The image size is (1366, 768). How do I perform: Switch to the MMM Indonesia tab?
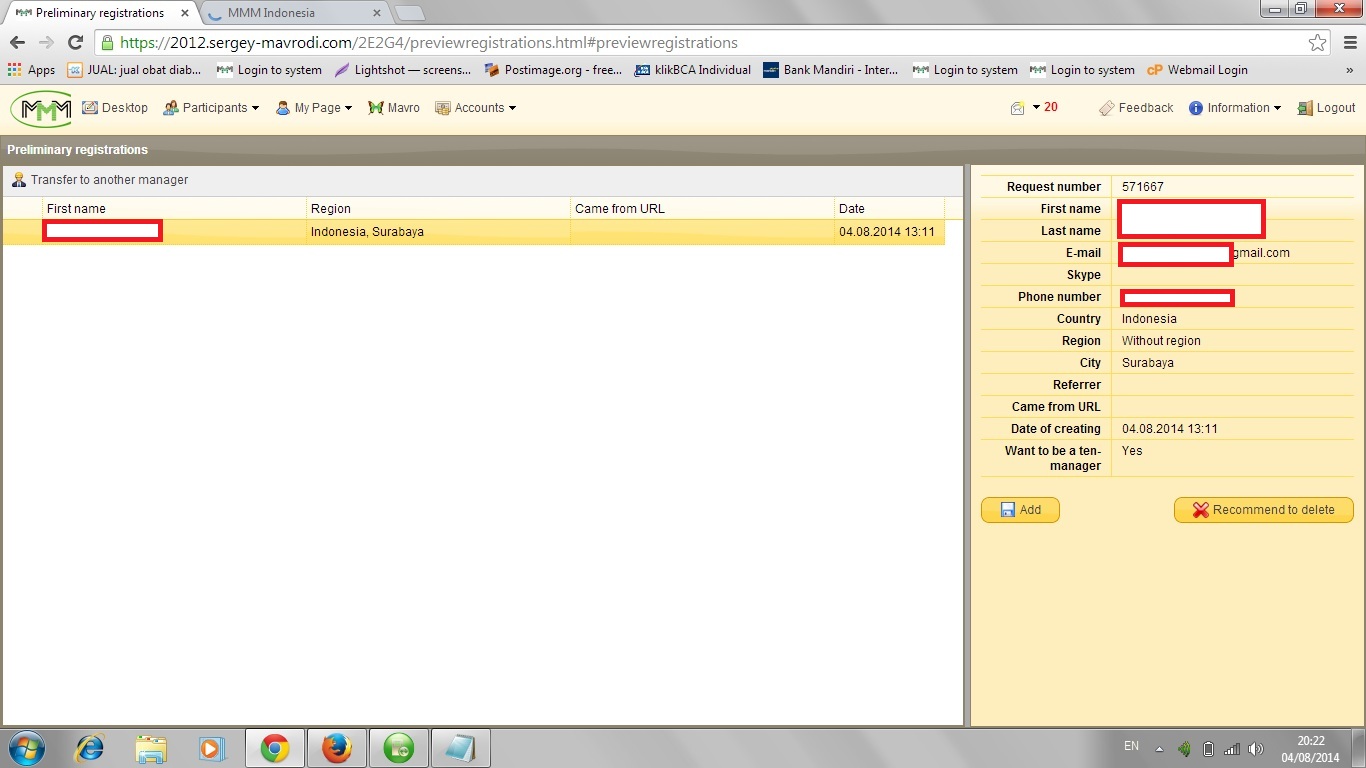pyautogui.click(x=290, y=13)
